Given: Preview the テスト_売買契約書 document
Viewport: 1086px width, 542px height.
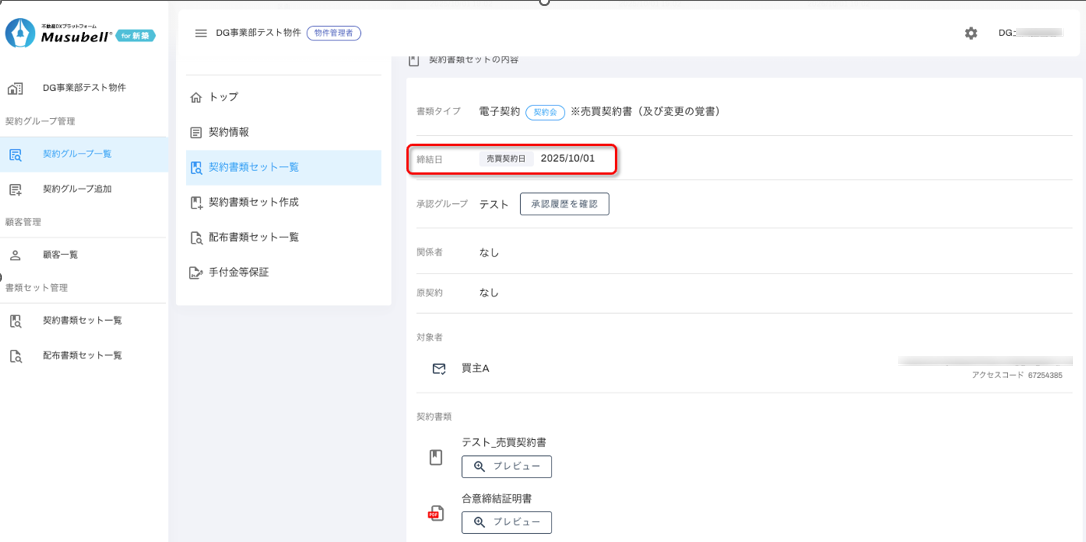Looking at the screenshot, I should [x=506, y=466].
